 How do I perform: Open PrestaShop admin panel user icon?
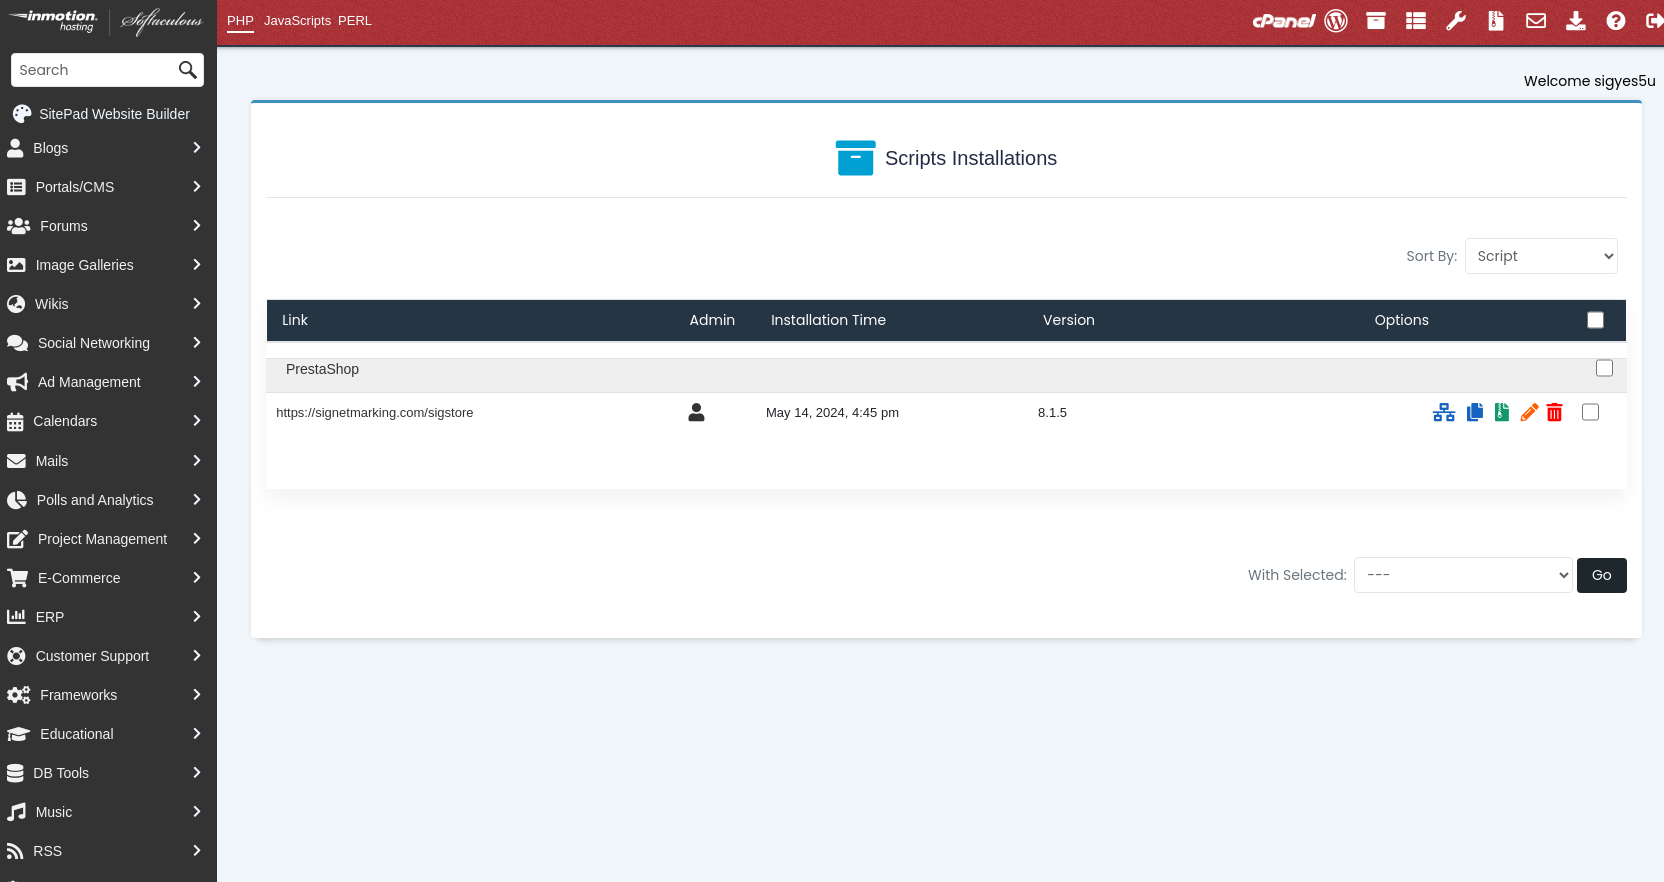pyautogui.click(x=696, y=412)
